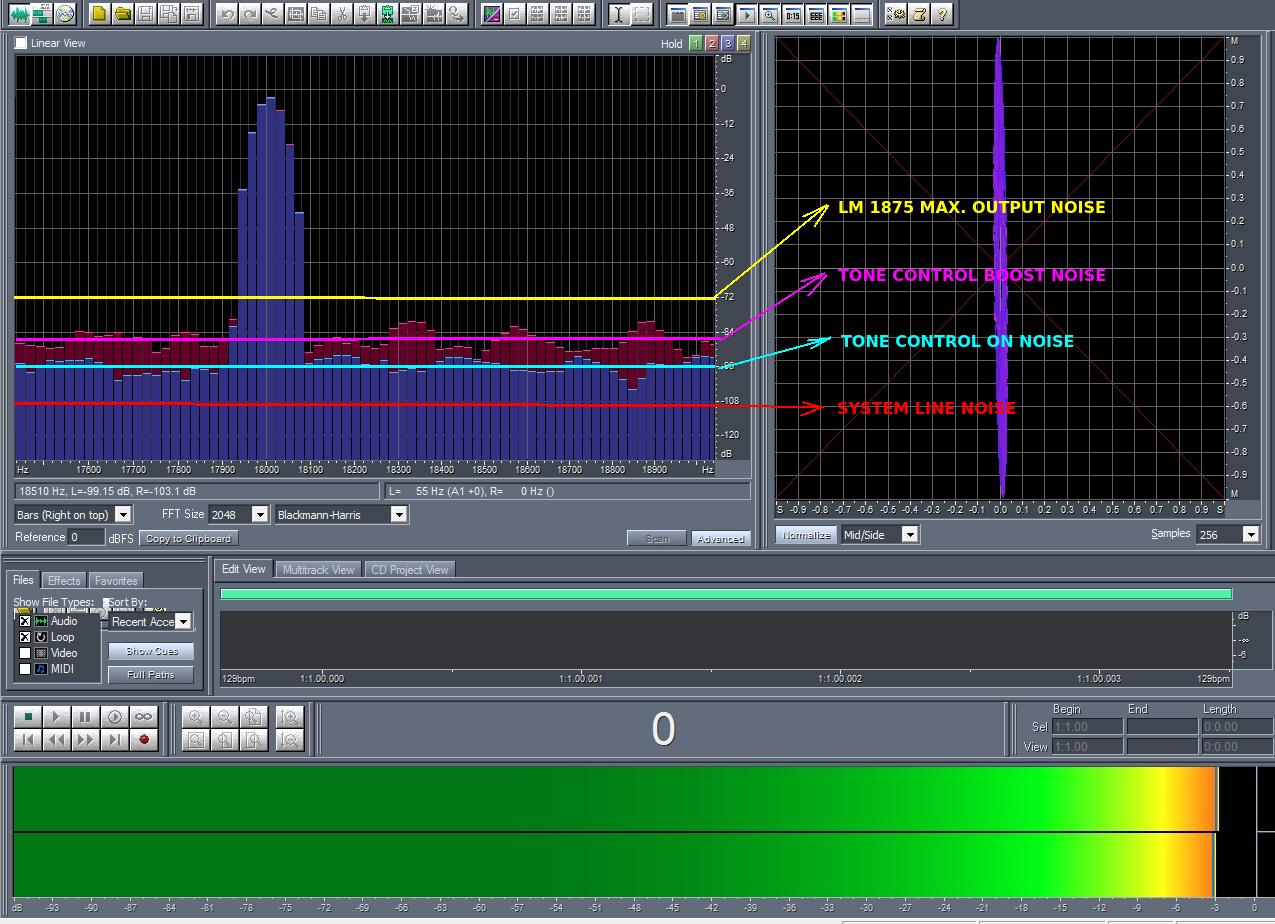This screenshot has height=924, width=1275.
Task: Switch to the Favorites tab
Action: pos(116,580)
